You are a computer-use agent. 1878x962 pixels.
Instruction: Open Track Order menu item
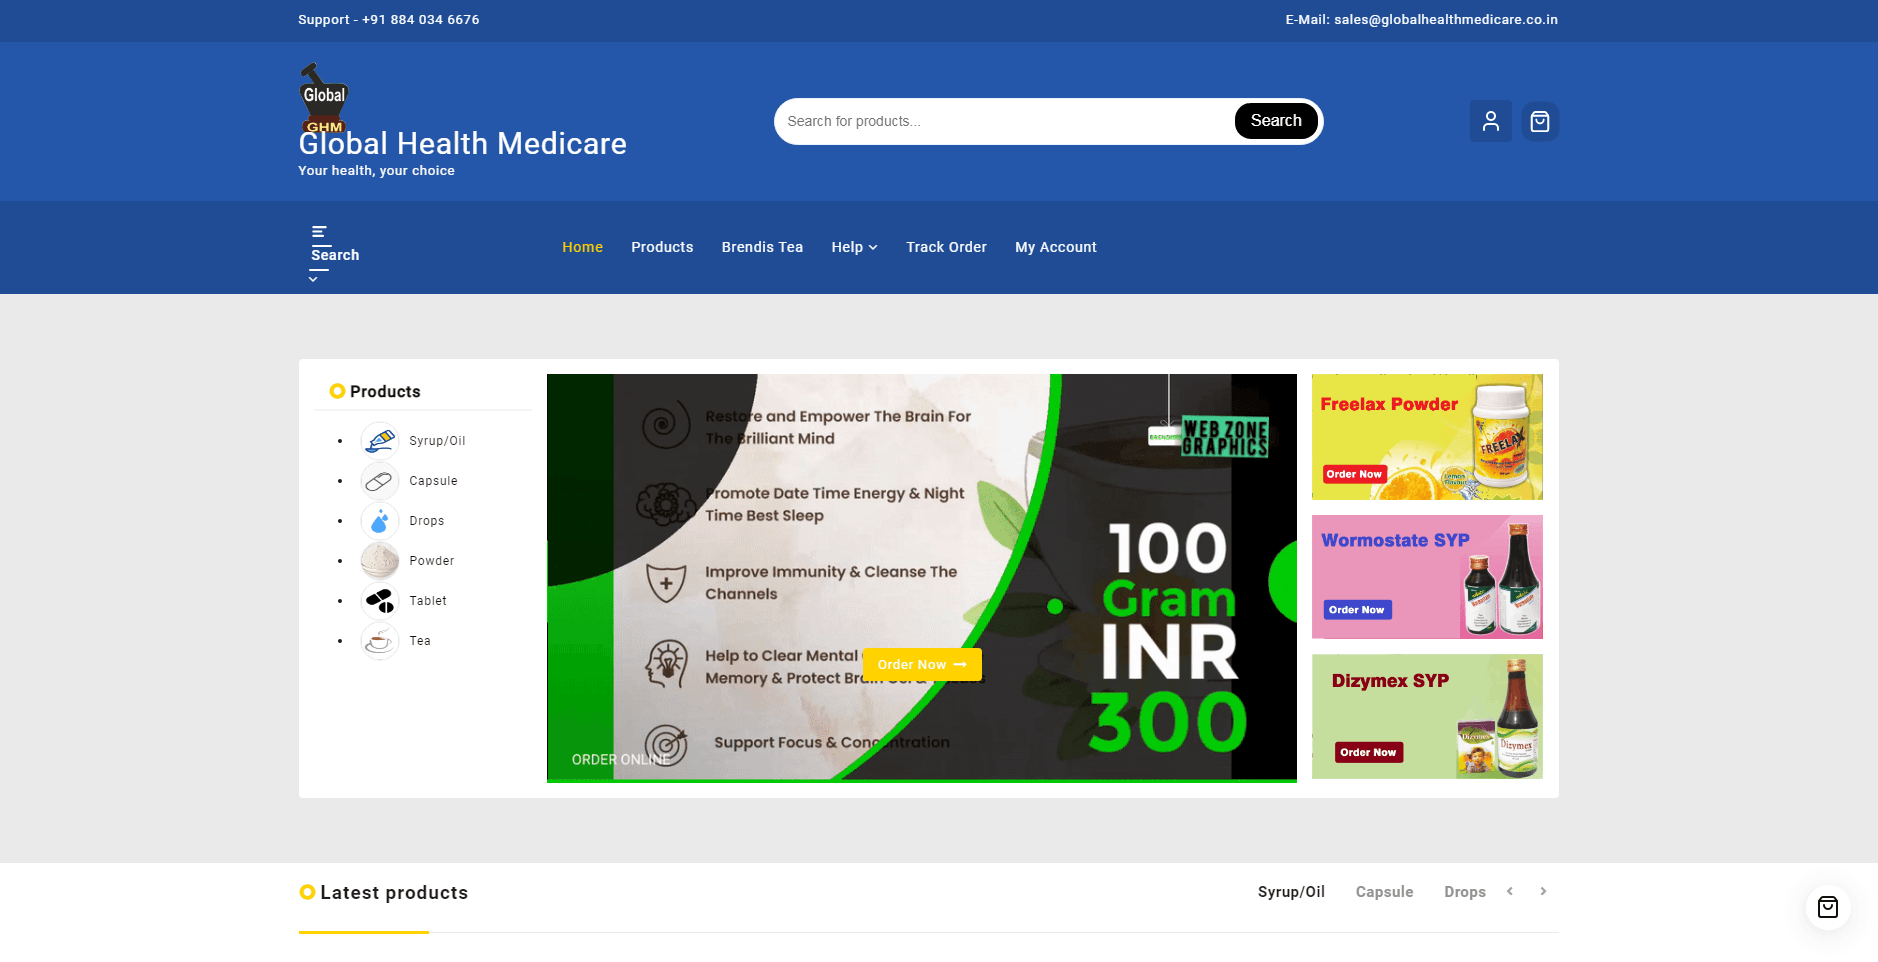tap(946, 247)
